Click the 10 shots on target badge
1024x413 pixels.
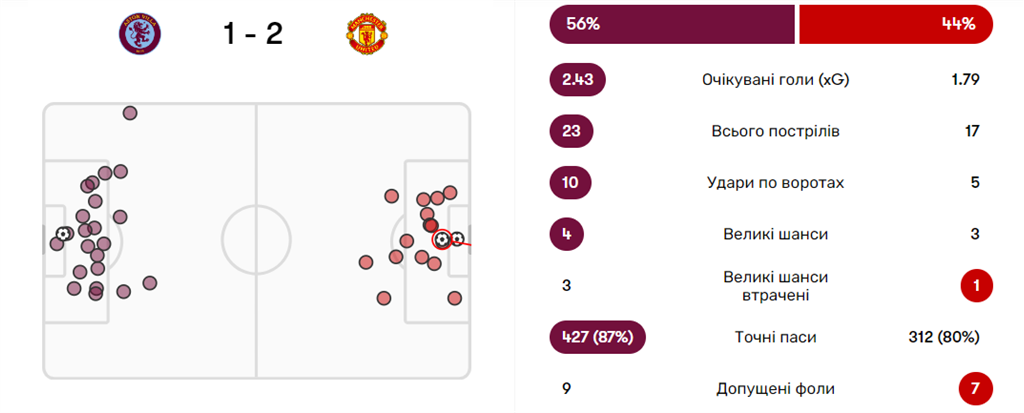click(x=571, y=183)
